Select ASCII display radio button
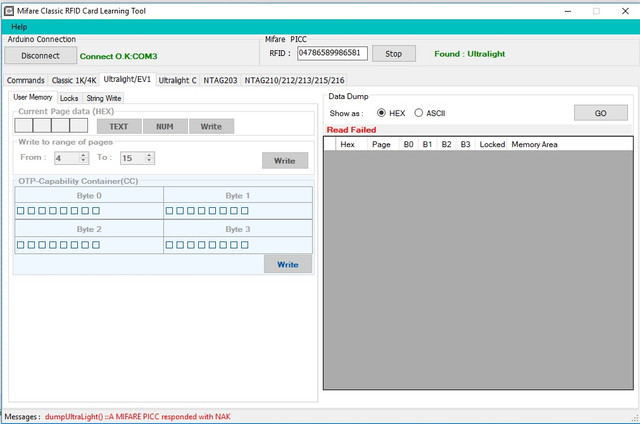Screen dimensions: 640x424 [x=418, y=113]
